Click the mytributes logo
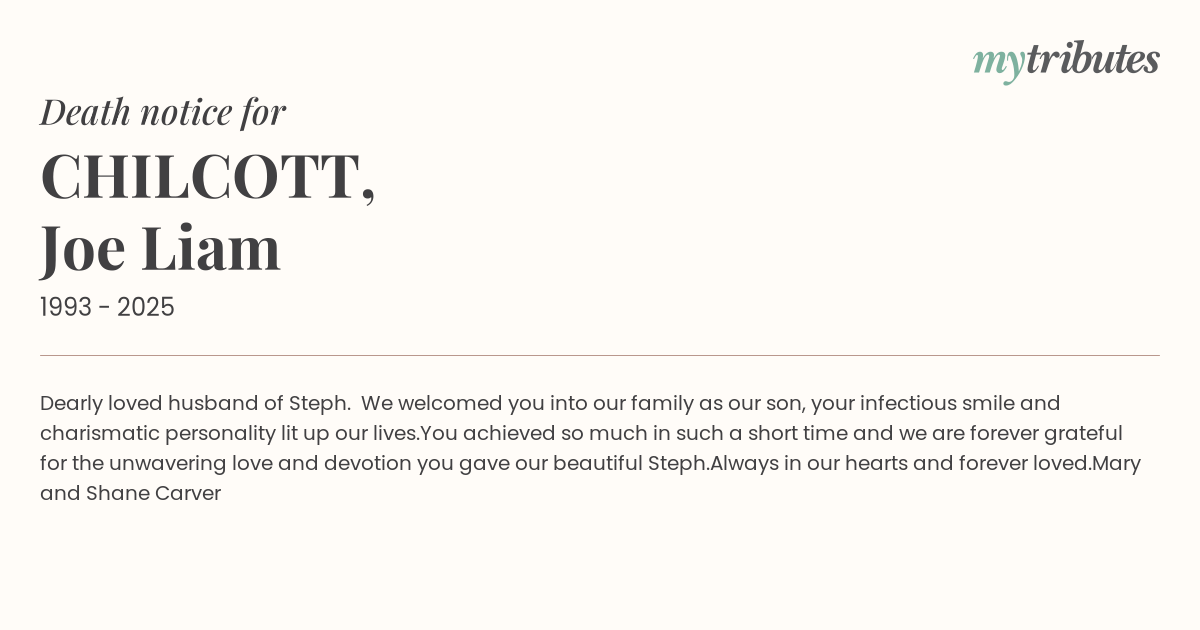Viewport: 1200px width, 630px height. click(x=1066, y=60)
